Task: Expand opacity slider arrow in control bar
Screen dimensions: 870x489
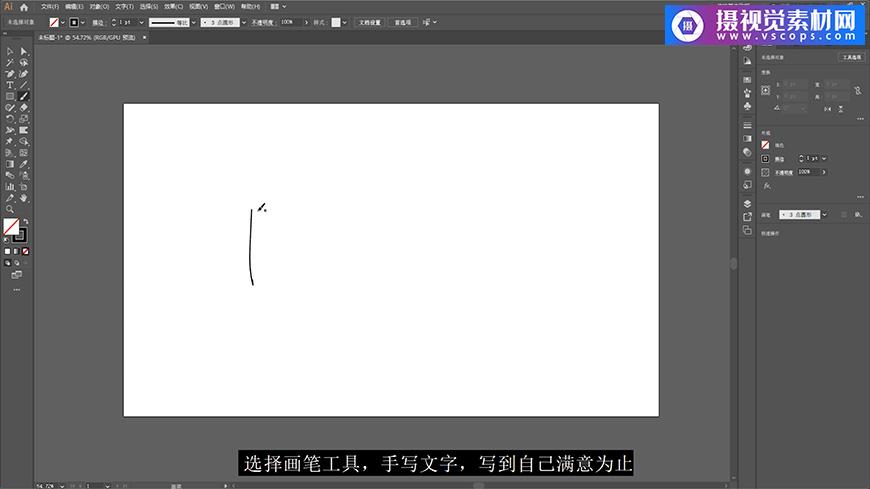Action: coord(306,23)
